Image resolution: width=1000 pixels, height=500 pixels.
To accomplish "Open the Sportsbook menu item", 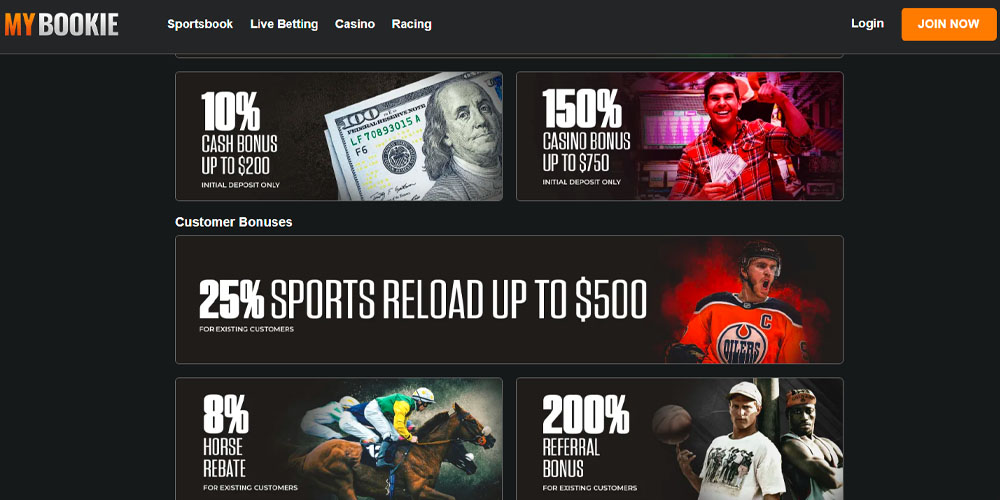I will (200, 24).
